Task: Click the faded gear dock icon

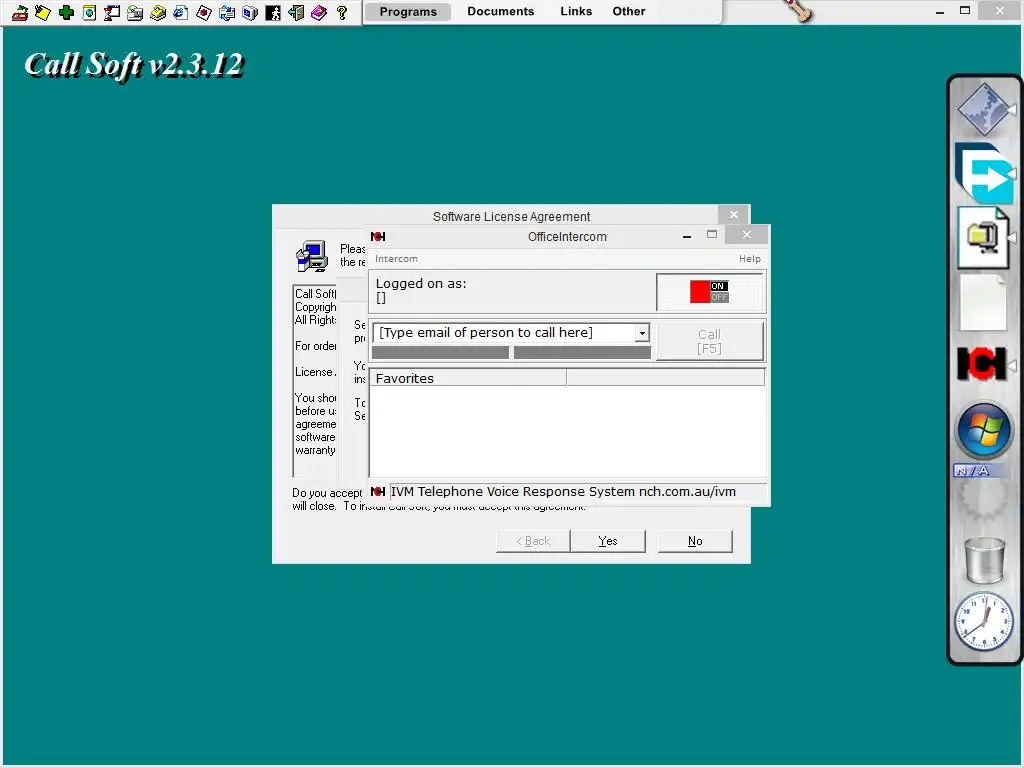Action: pos(984,500)
